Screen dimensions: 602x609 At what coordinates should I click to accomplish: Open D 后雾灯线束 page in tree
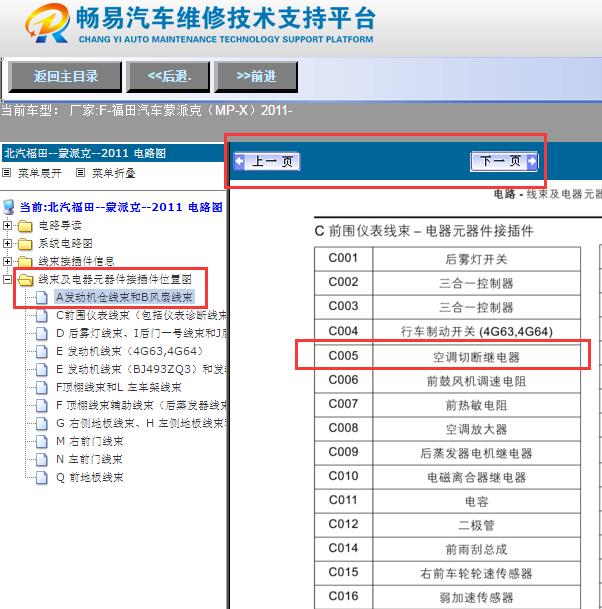(141, 333)
